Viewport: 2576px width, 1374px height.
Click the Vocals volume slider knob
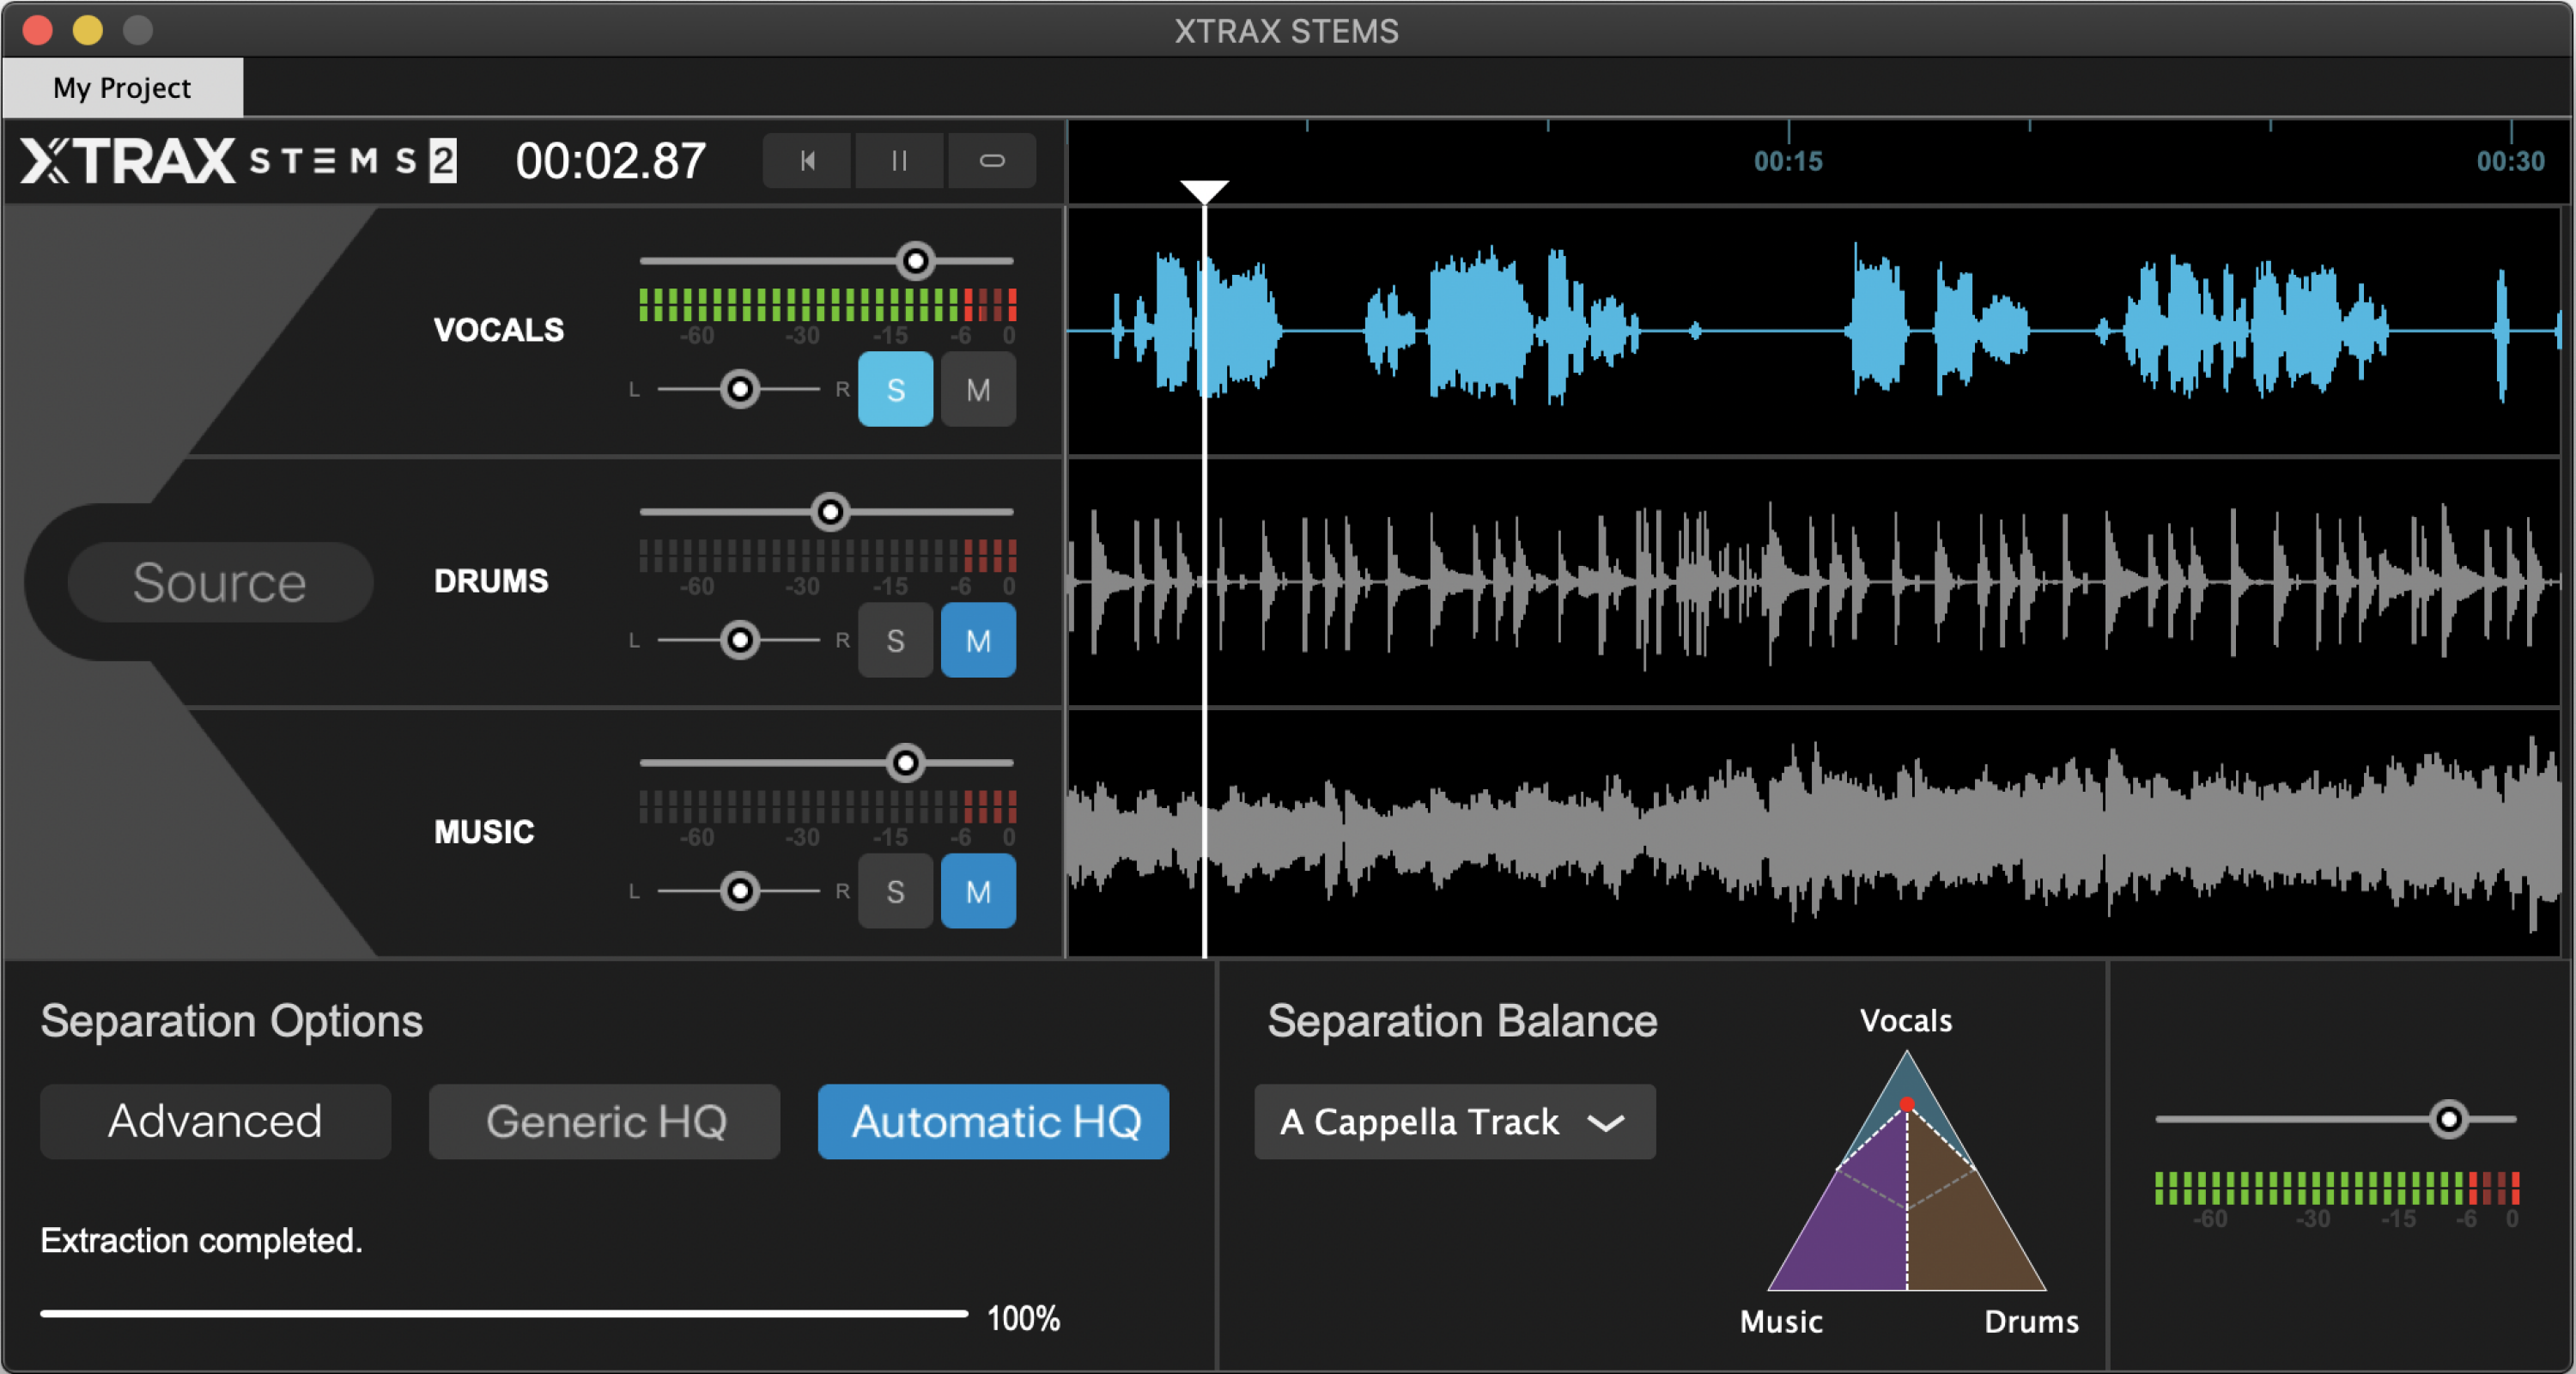915,261
